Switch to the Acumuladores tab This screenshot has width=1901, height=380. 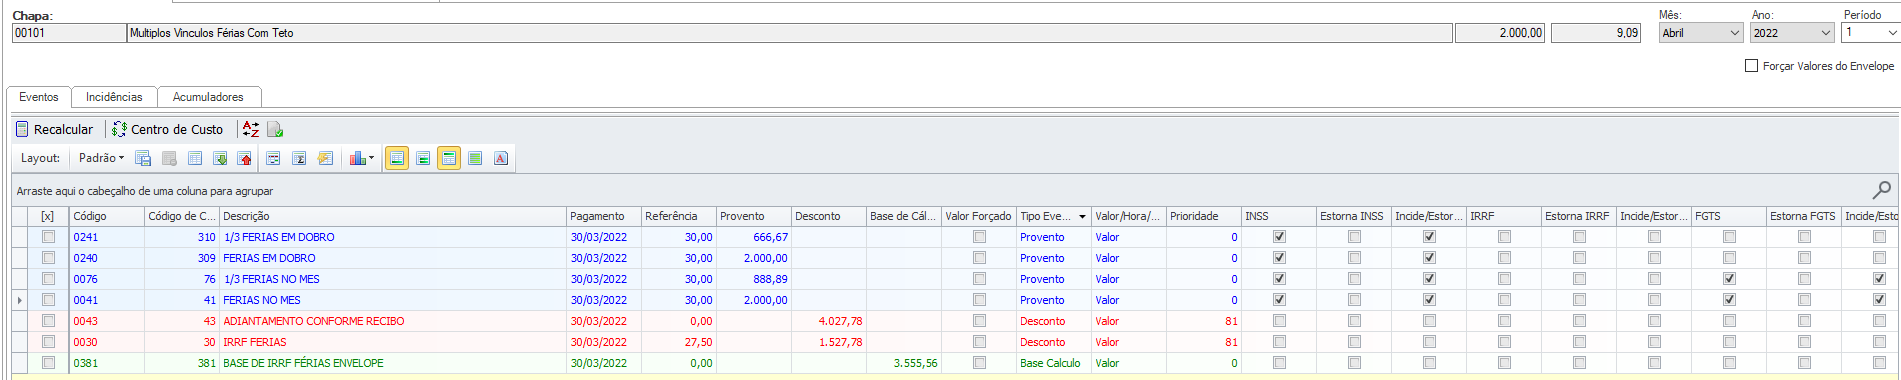208,97
